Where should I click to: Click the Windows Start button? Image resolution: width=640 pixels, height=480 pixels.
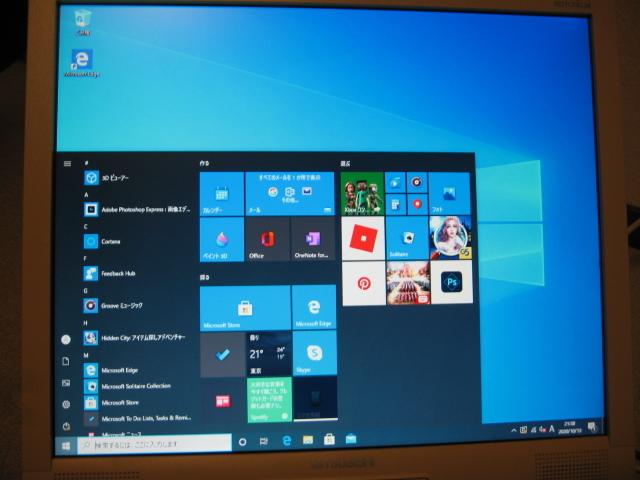click(x=66, y=446)
